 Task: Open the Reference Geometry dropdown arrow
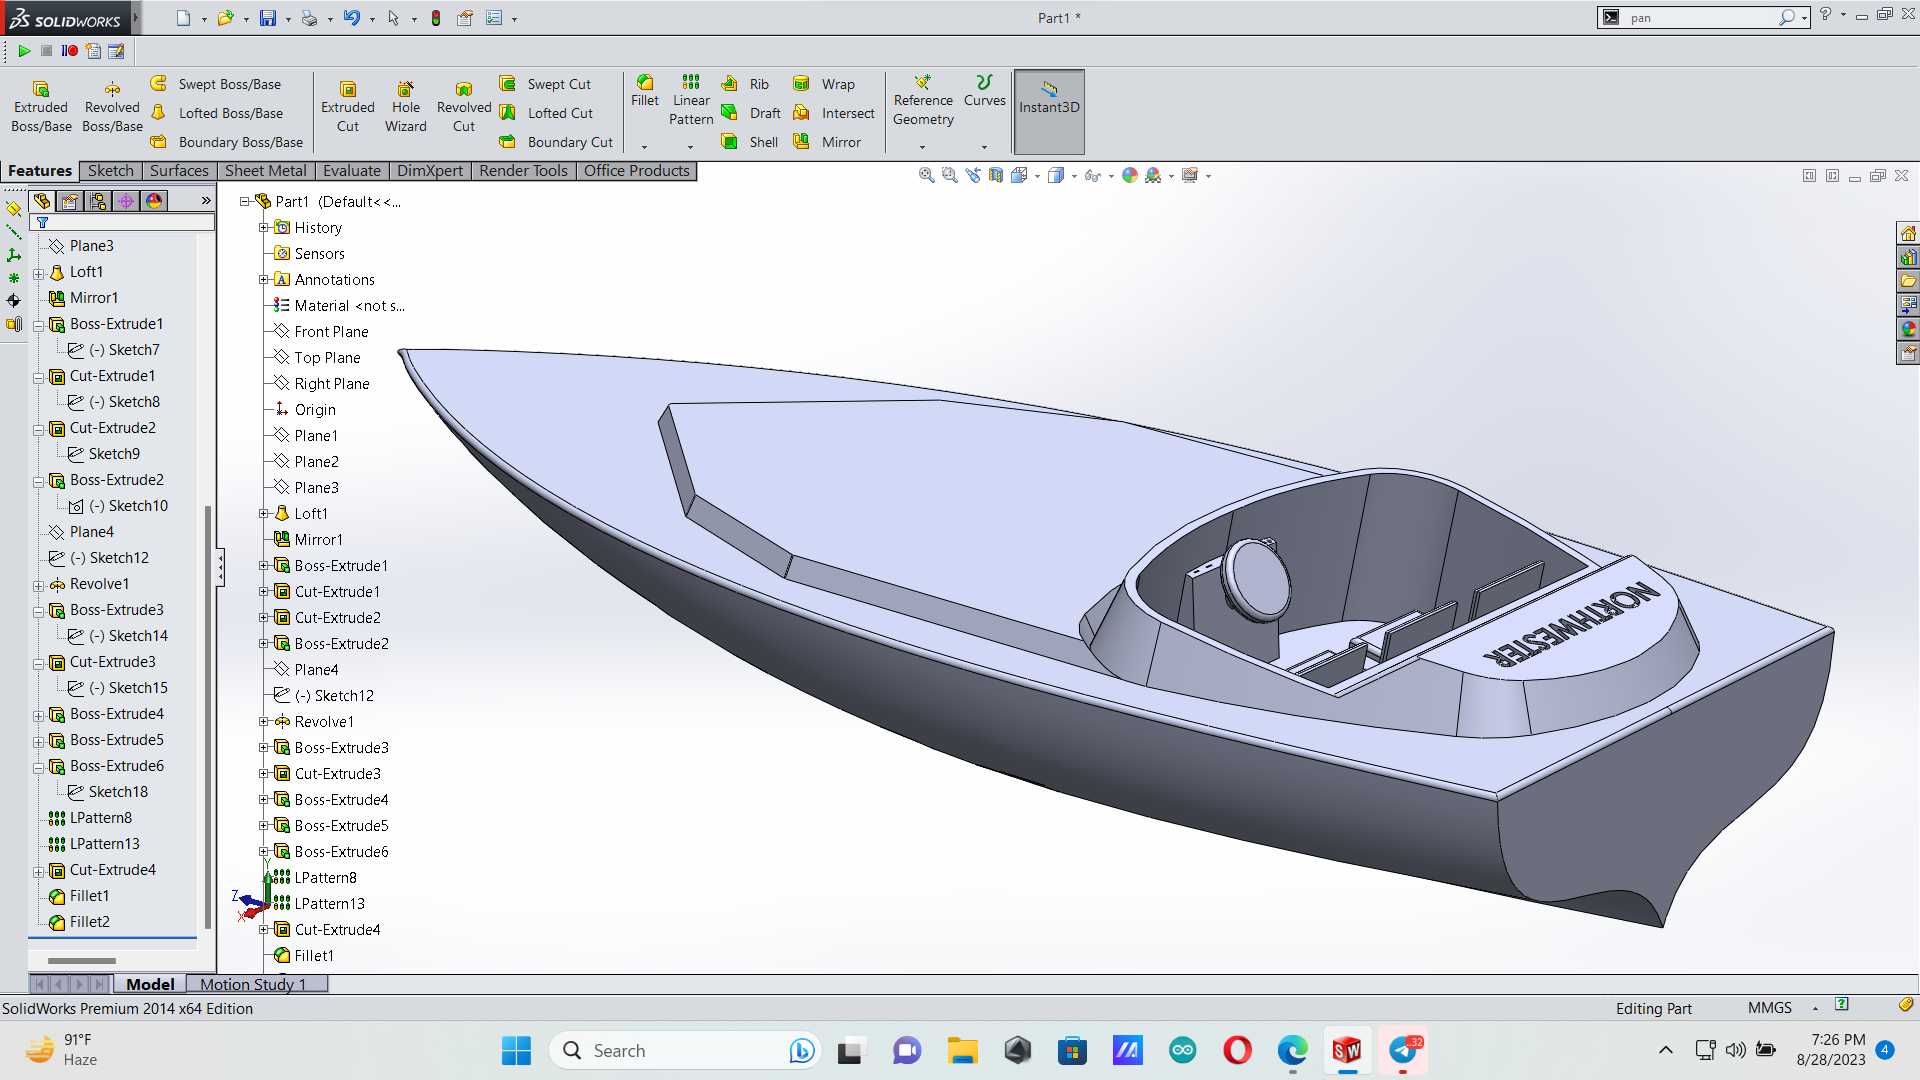click(922, 147)
